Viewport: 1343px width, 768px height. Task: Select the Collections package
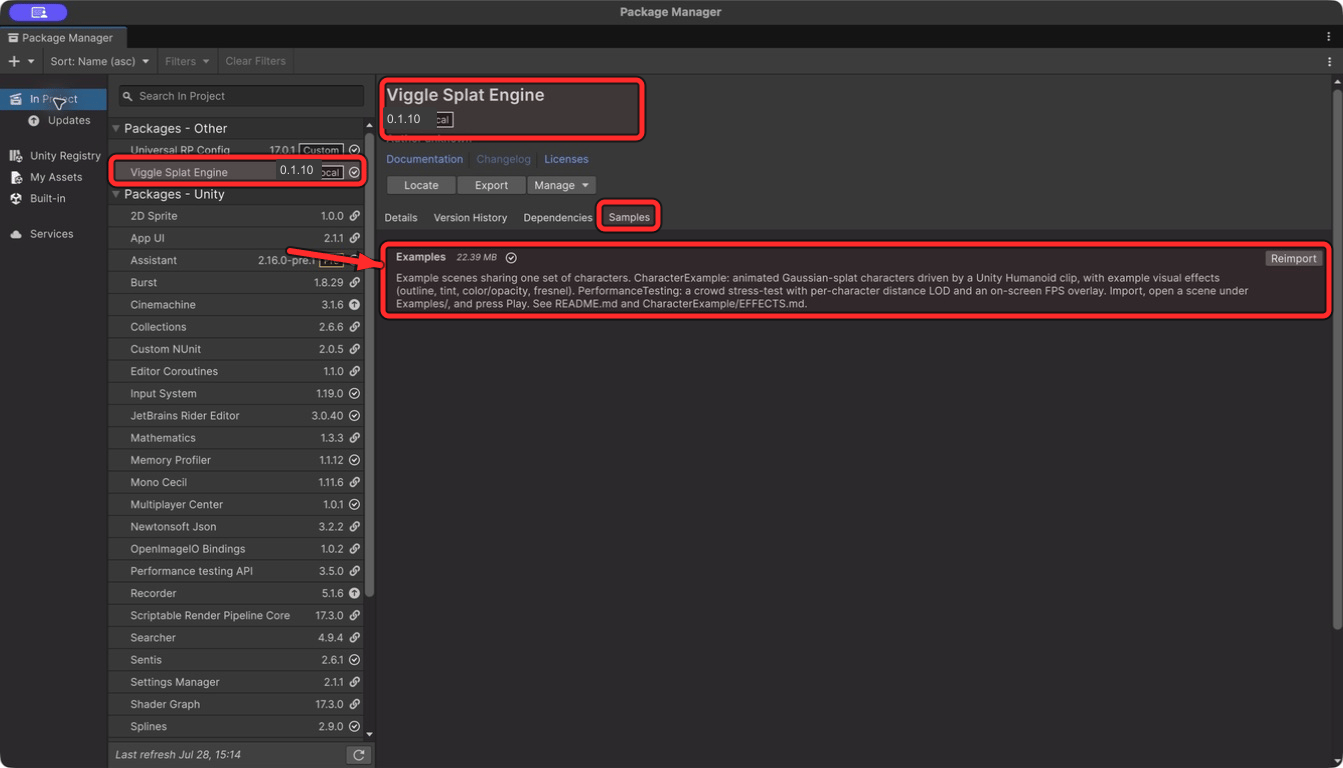tap(236, 327)
